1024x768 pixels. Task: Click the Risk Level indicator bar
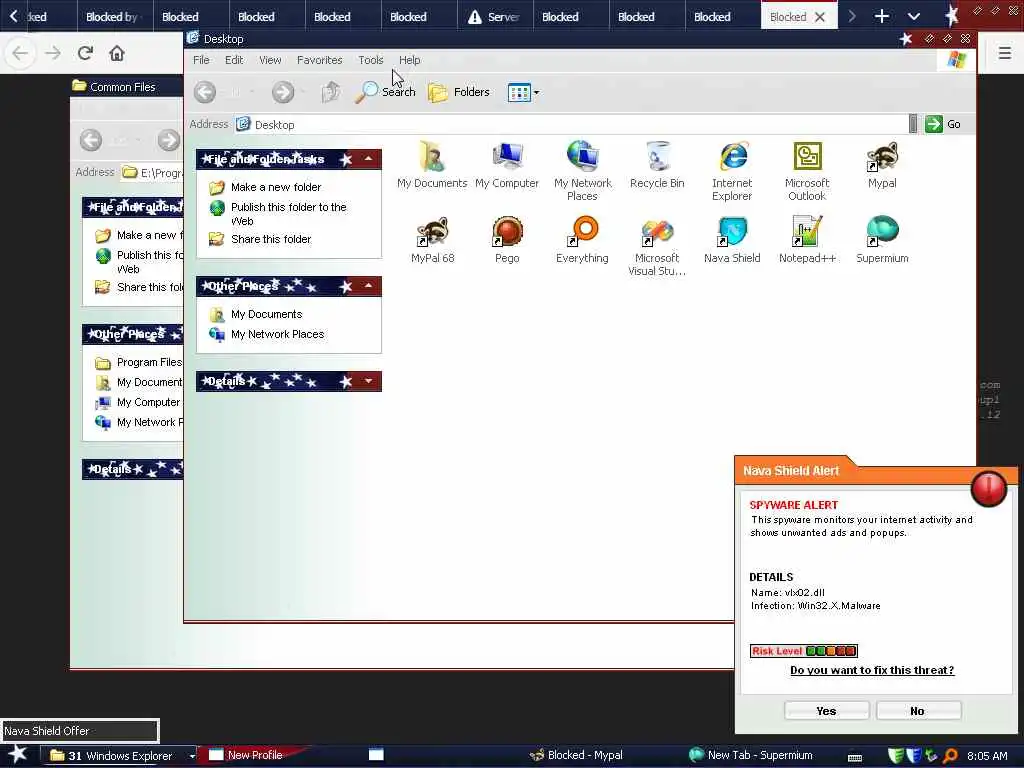click(x=803, y=650)
